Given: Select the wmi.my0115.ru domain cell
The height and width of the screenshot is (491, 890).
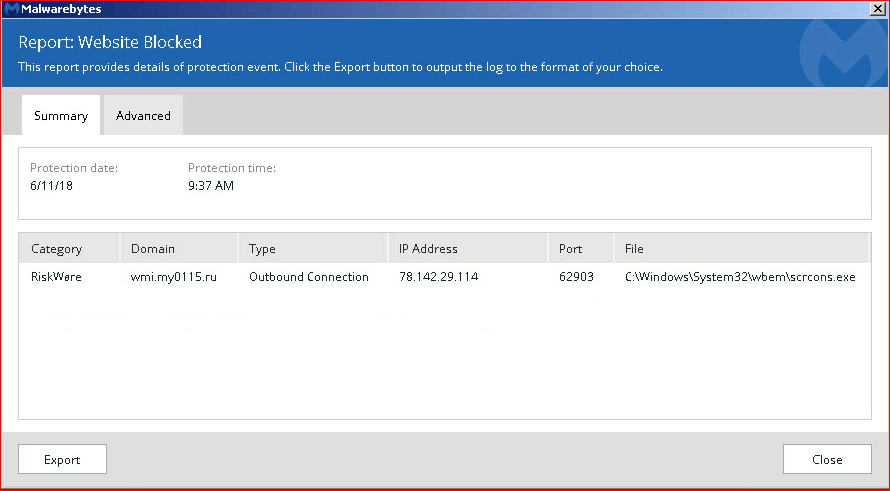Looking at the screenshot, I should [x=174, y=277].
